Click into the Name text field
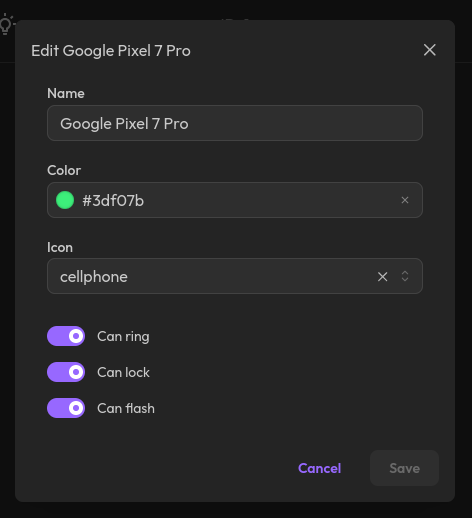This screenshot has height=518, width=472. 235,123
